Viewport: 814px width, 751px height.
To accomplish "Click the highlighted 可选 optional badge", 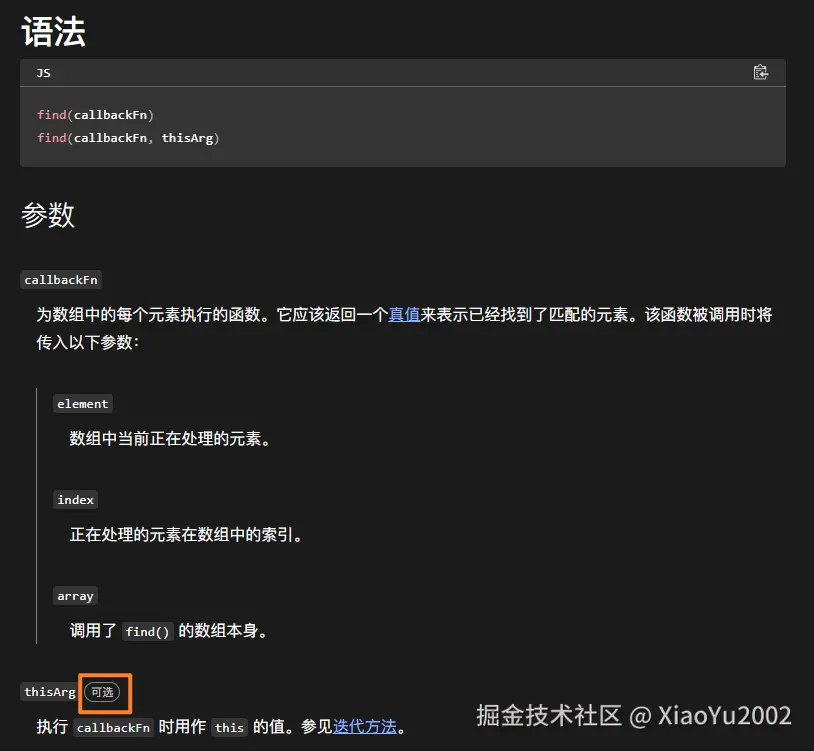I will (104, 691).
